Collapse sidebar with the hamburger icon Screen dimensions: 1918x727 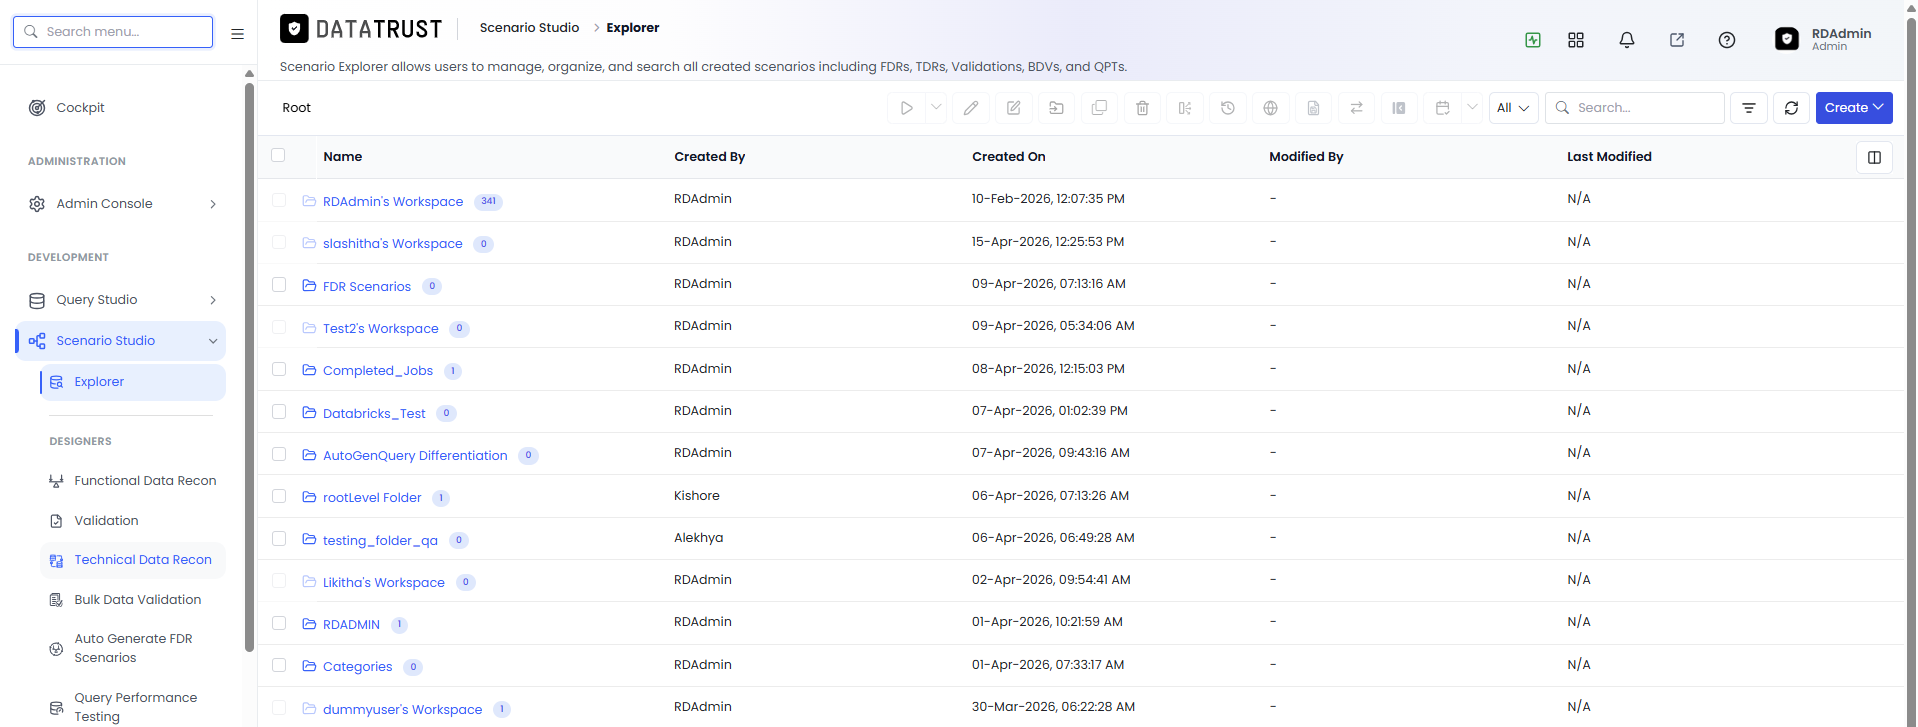tap(237, 33)
